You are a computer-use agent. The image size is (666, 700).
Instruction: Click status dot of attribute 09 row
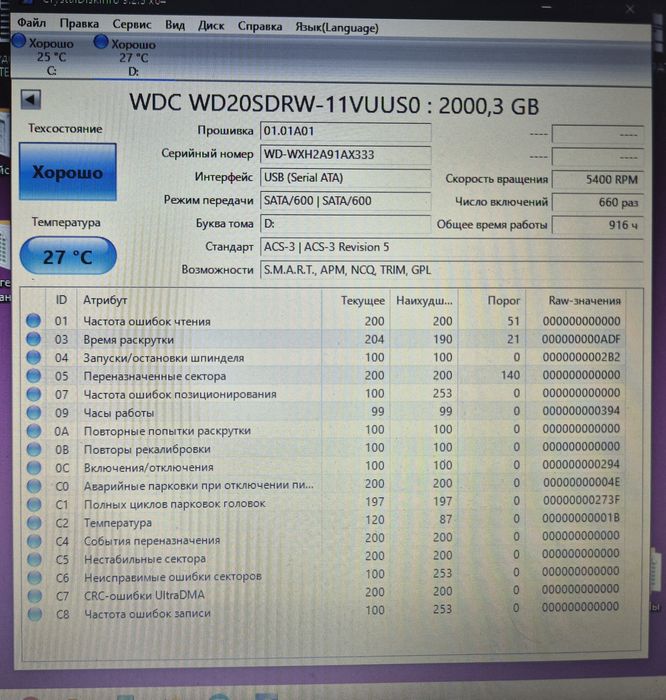(x=34, y=412)
